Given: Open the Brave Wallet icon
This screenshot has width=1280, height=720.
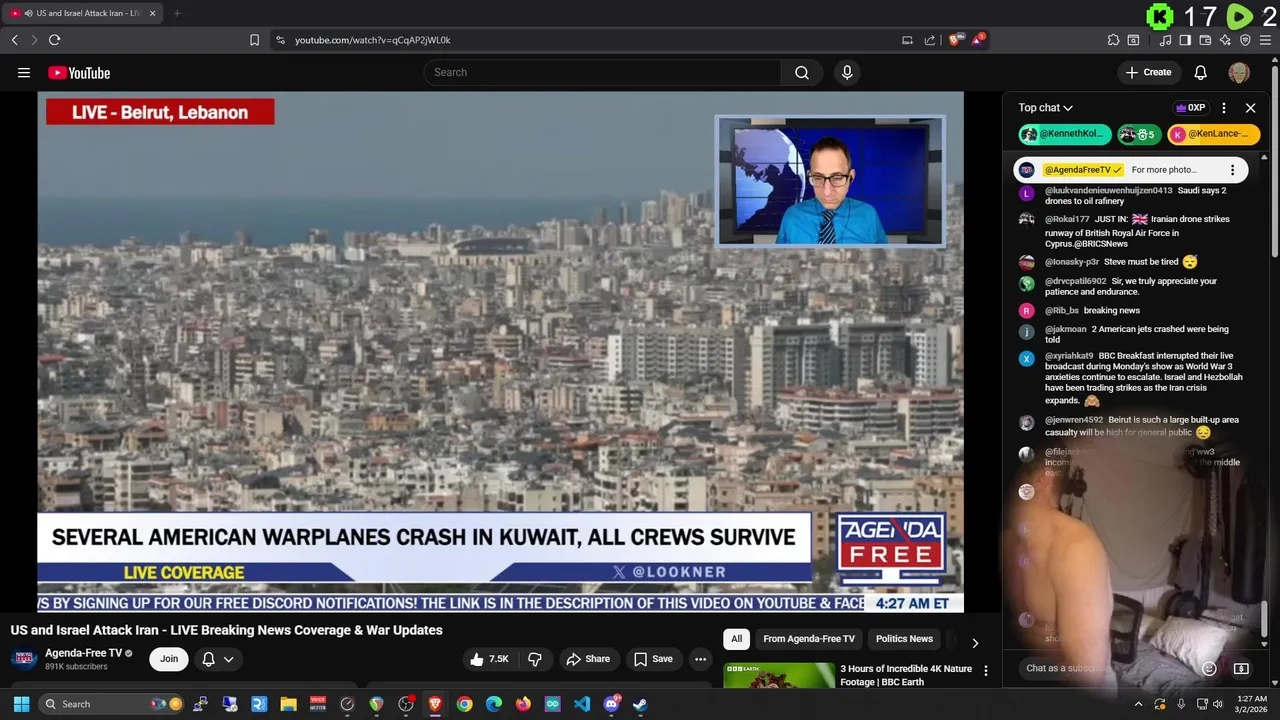Looking at the screenshot, I should tap(1205, 40).
